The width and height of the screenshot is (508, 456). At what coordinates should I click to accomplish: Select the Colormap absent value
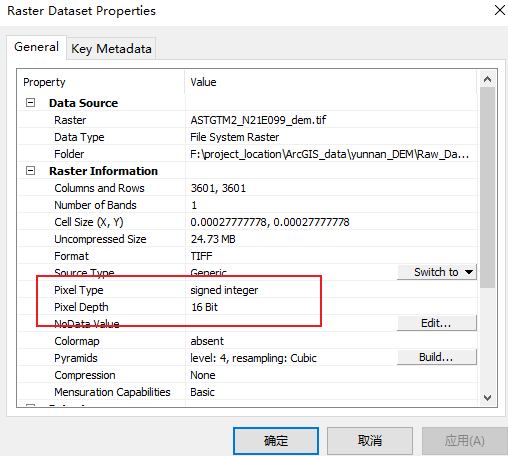click(x=207, y=341)
